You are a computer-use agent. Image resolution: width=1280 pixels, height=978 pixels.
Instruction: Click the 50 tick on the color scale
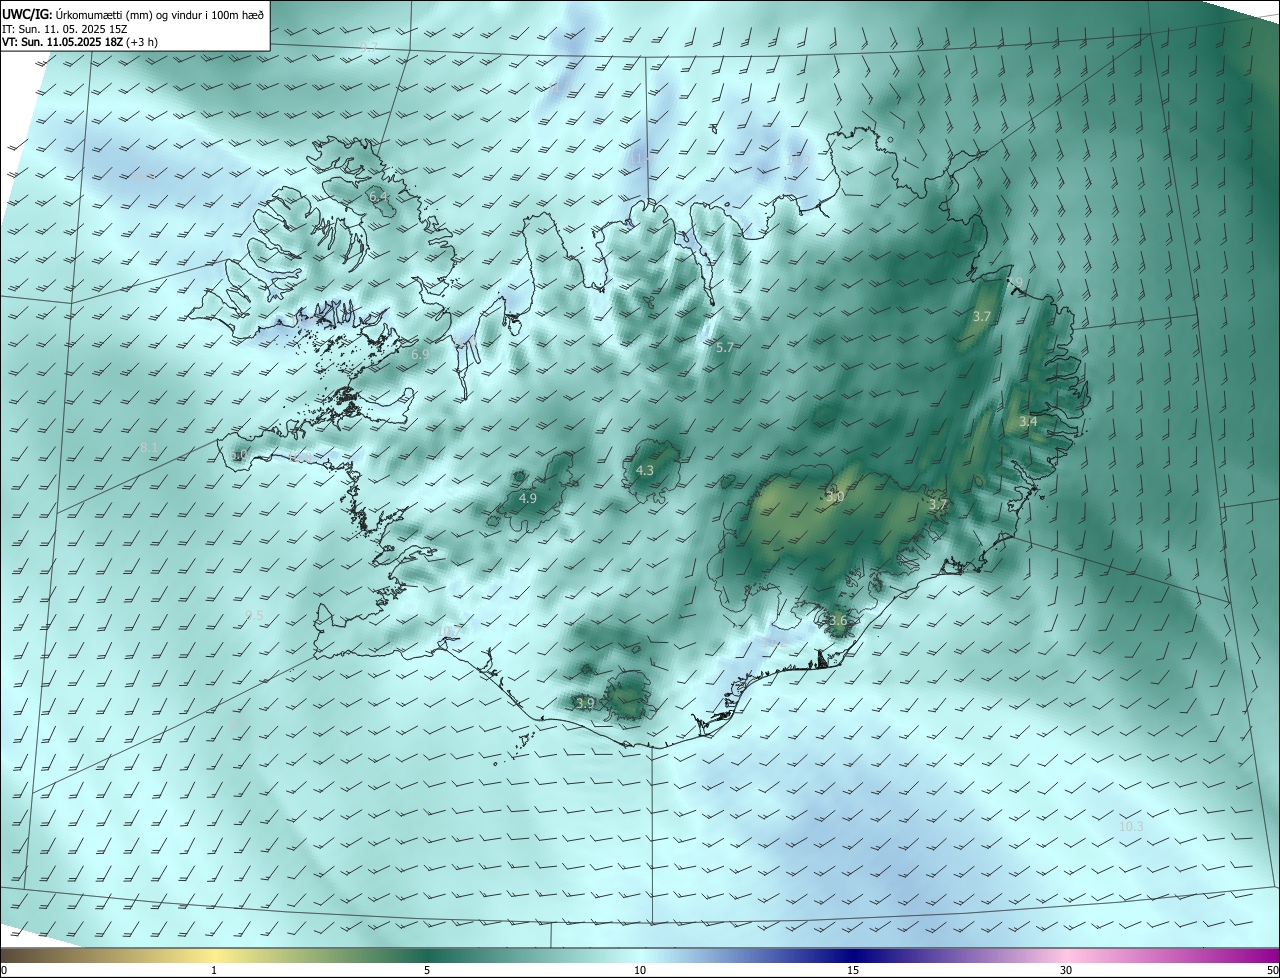click(1272, 970)
